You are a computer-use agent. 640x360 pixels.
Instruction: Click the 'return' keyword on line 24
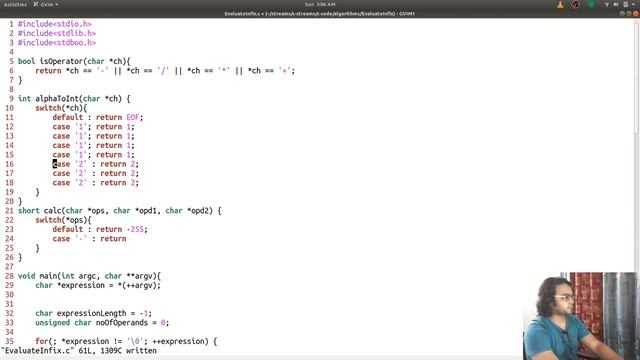[113, 239]
